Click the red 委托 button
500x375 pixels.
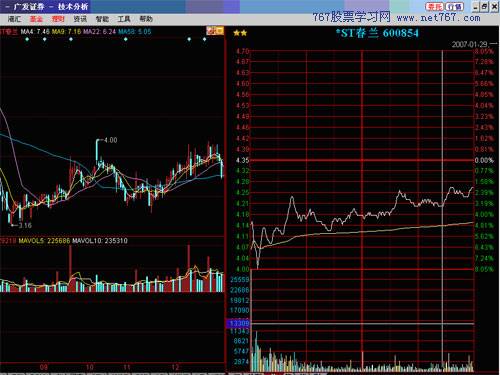coord(435,7)
